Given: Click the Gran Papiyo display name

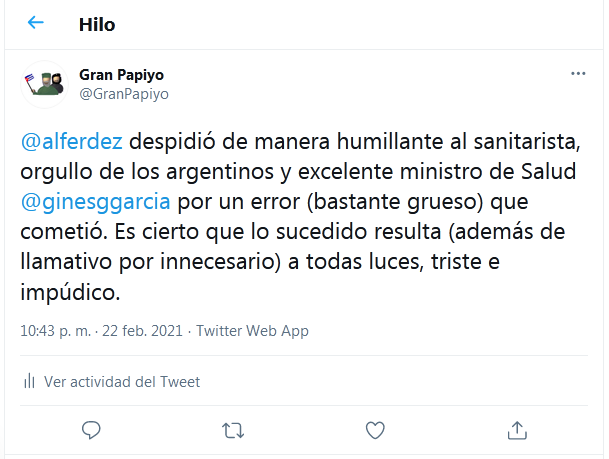Looking at the screenshot, I should (x=121, y=75).
